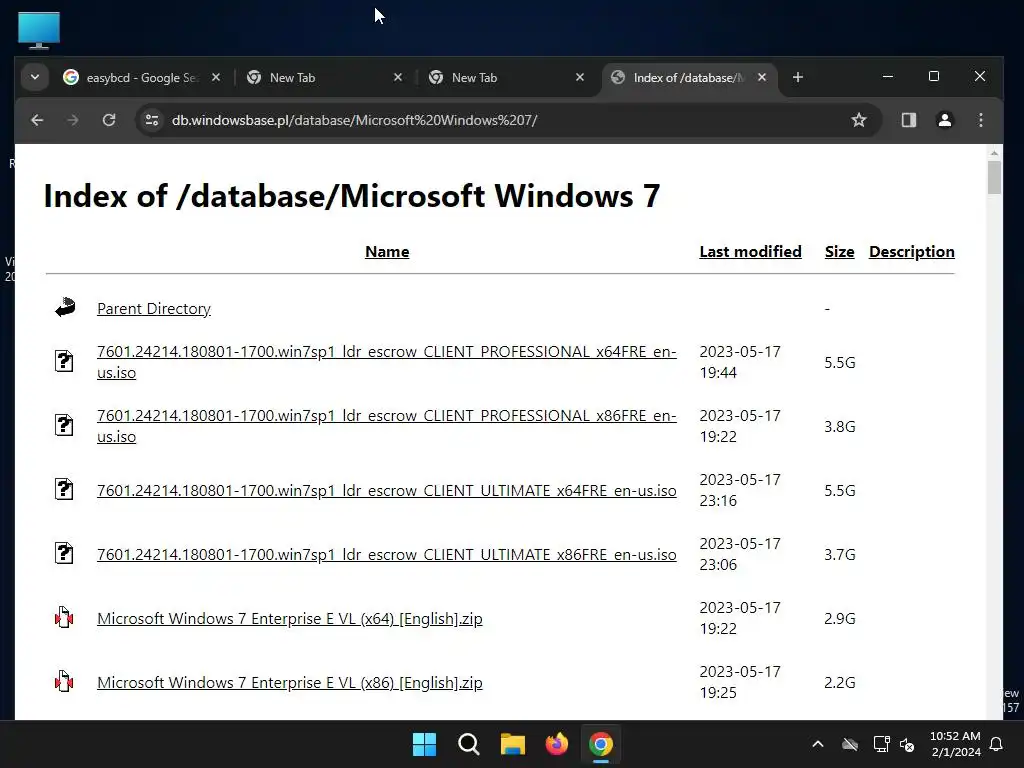Click the Parent Directory back-arrow icon
Viewport: 1024px width, 768px height.
point(65,307)
